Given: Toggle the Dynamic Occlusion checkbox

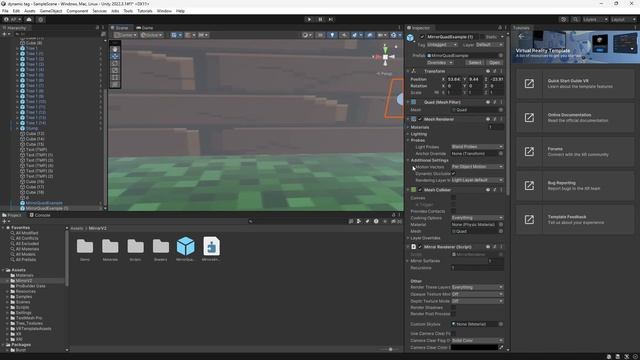Looking at the screenshot, I should click(453, 173).
